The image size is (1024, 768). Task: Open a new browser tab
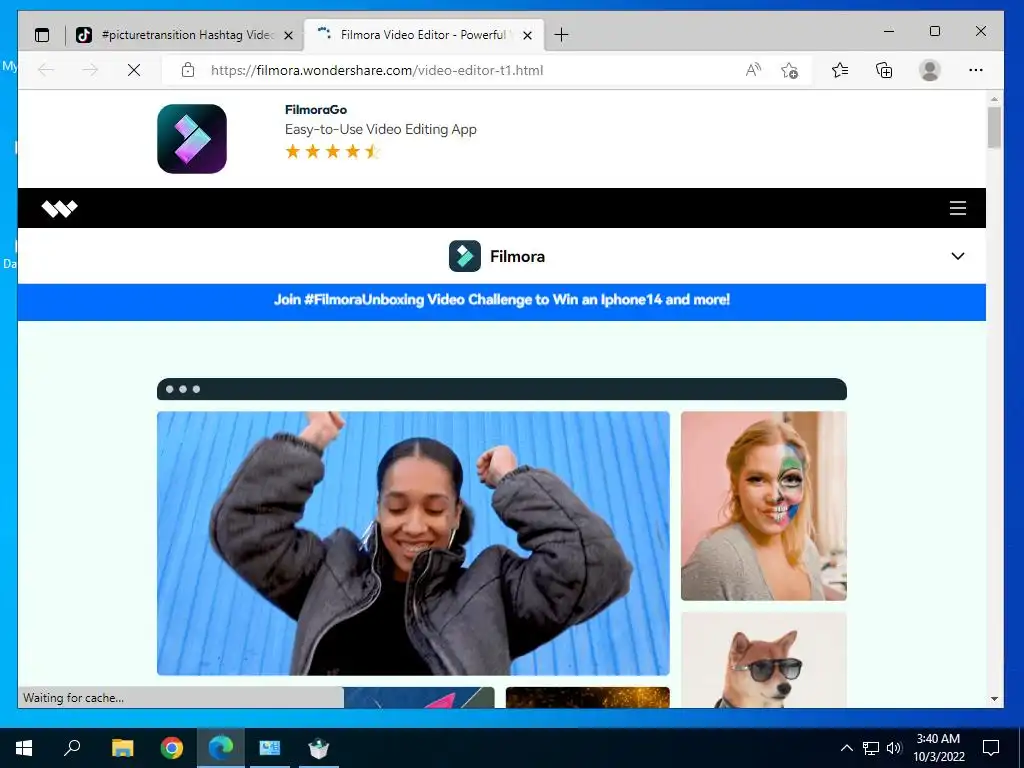point(561,35)
